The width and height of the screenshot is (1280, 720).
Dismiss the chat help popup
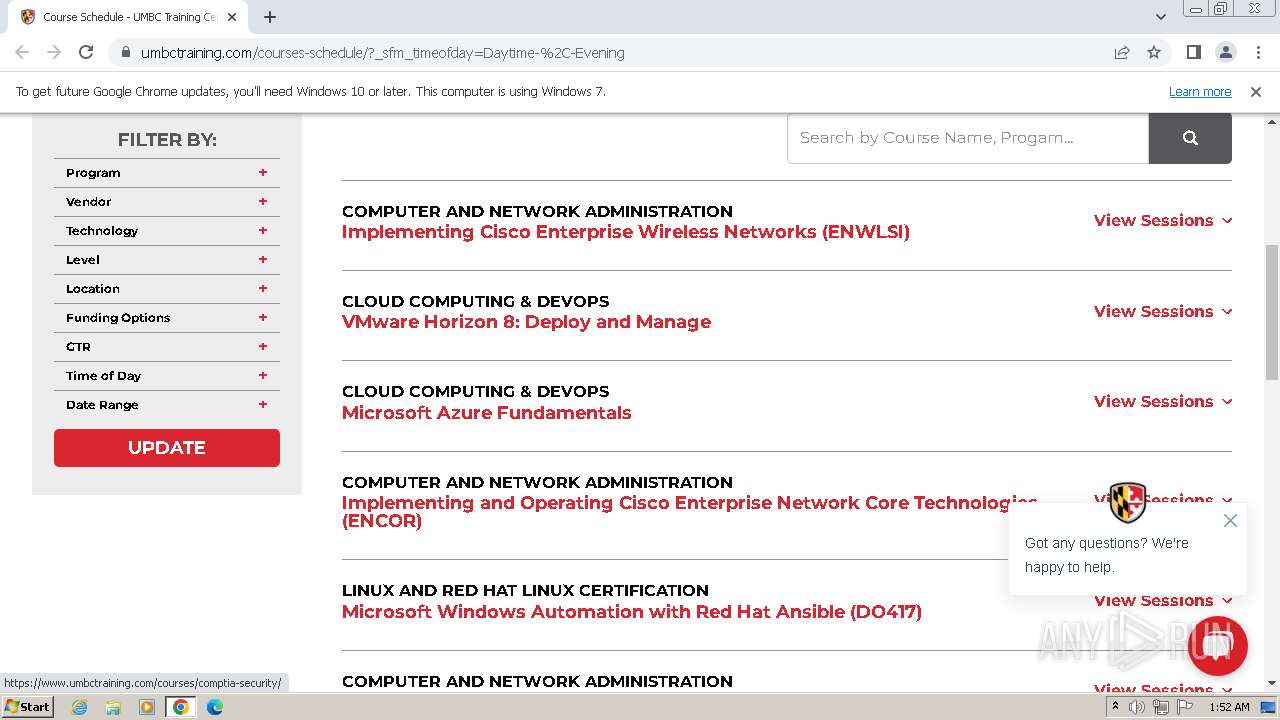click(1230, 520)
